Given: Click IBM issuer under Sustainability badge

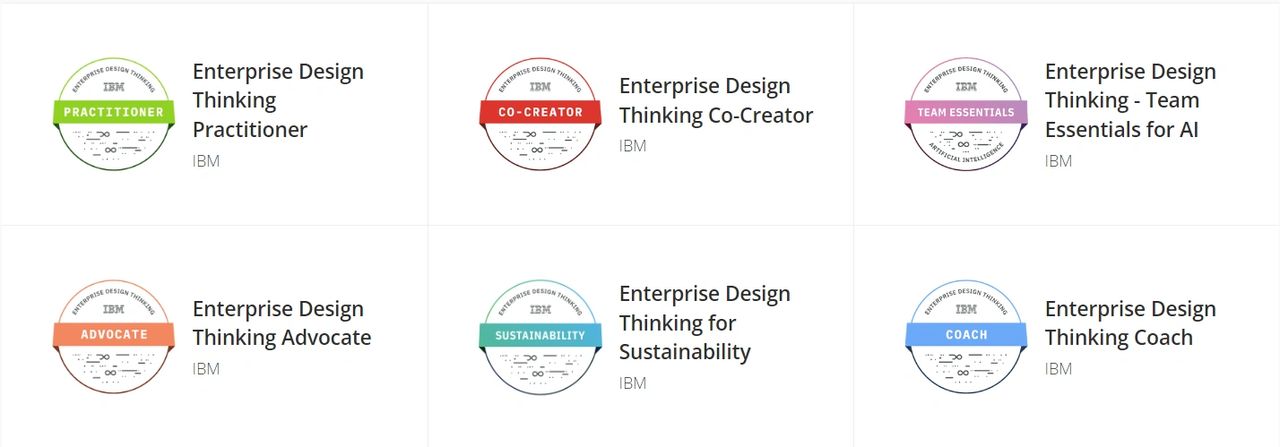Looking at the screenshot, I should [633, 383].
